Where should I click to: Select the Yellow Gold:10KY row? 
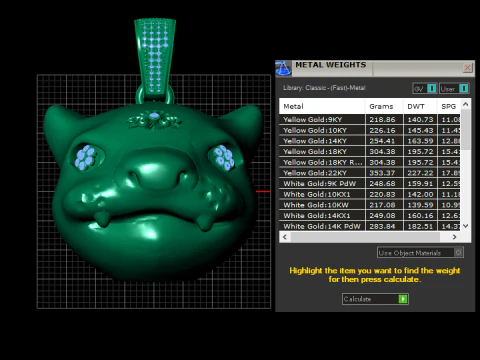click(370, 130)
